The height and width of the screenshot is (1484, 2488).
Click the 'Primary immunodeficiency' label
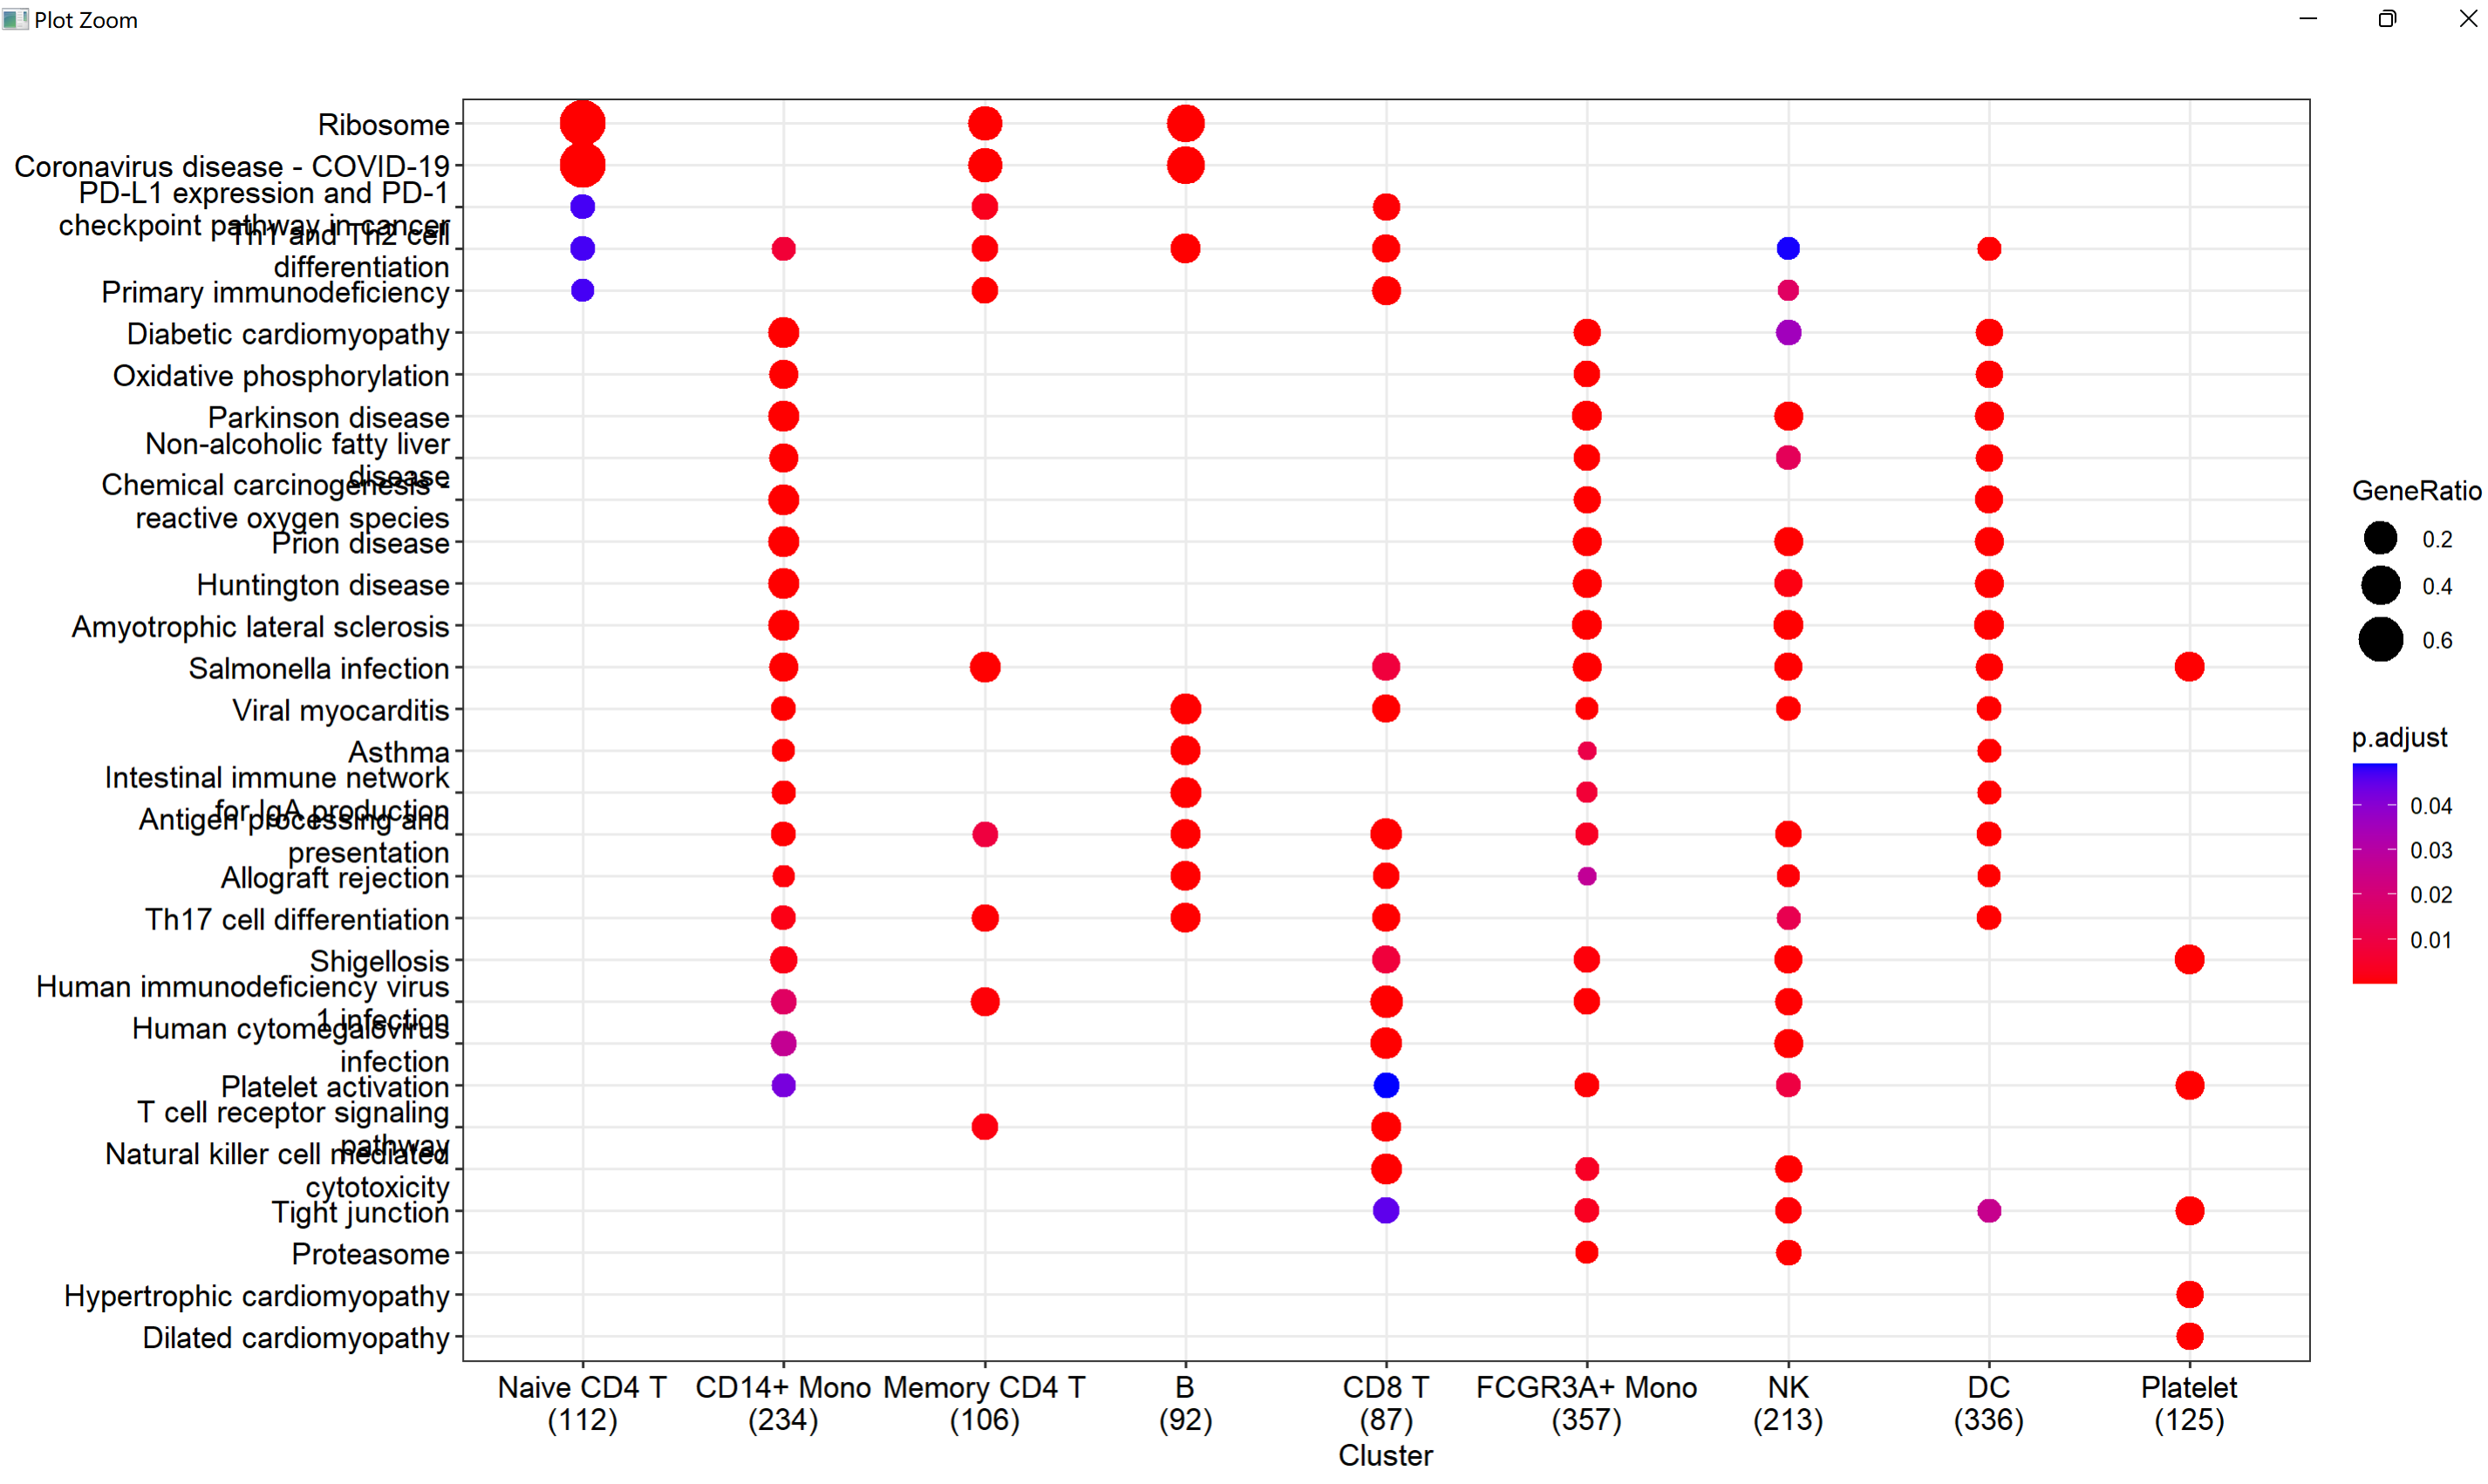(276, 292)
